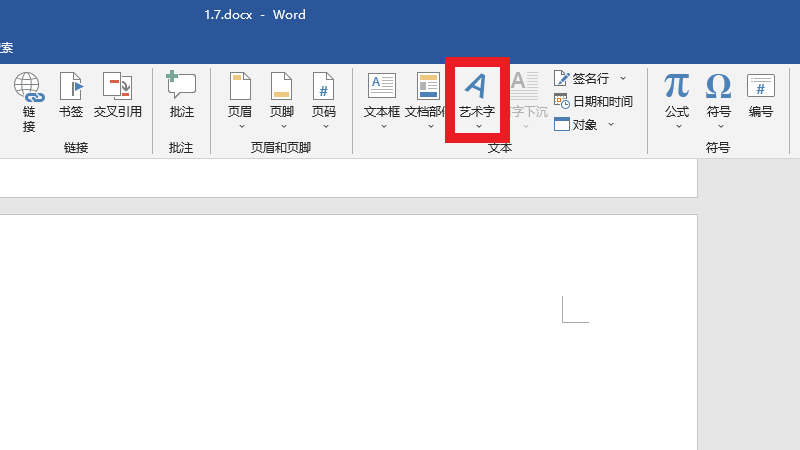The image size is (800, 450).
Task: Insert a 书签 (Bookmark)
Action: [71, 88]
